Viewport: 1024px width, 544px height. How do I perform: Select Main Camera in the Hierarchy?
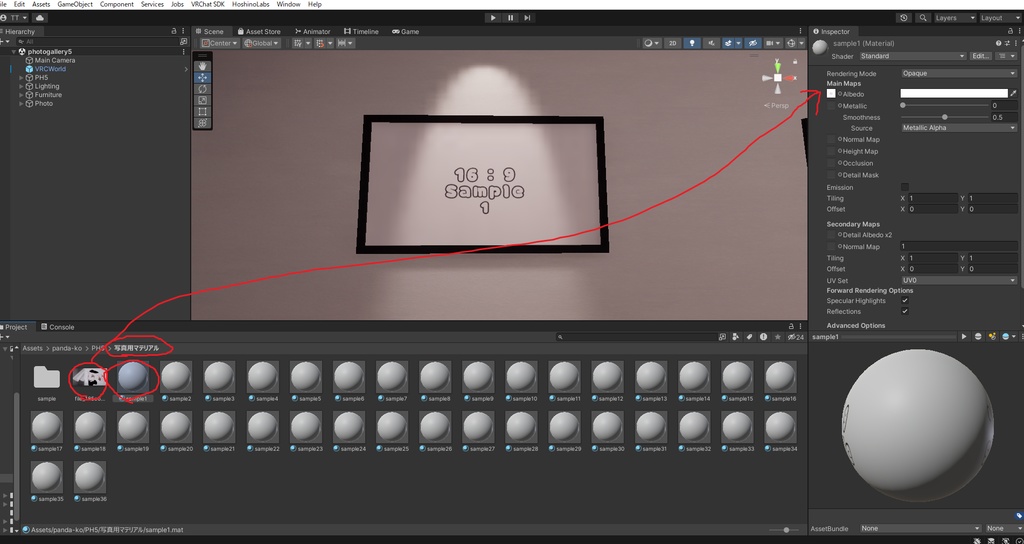pos(55,60)
